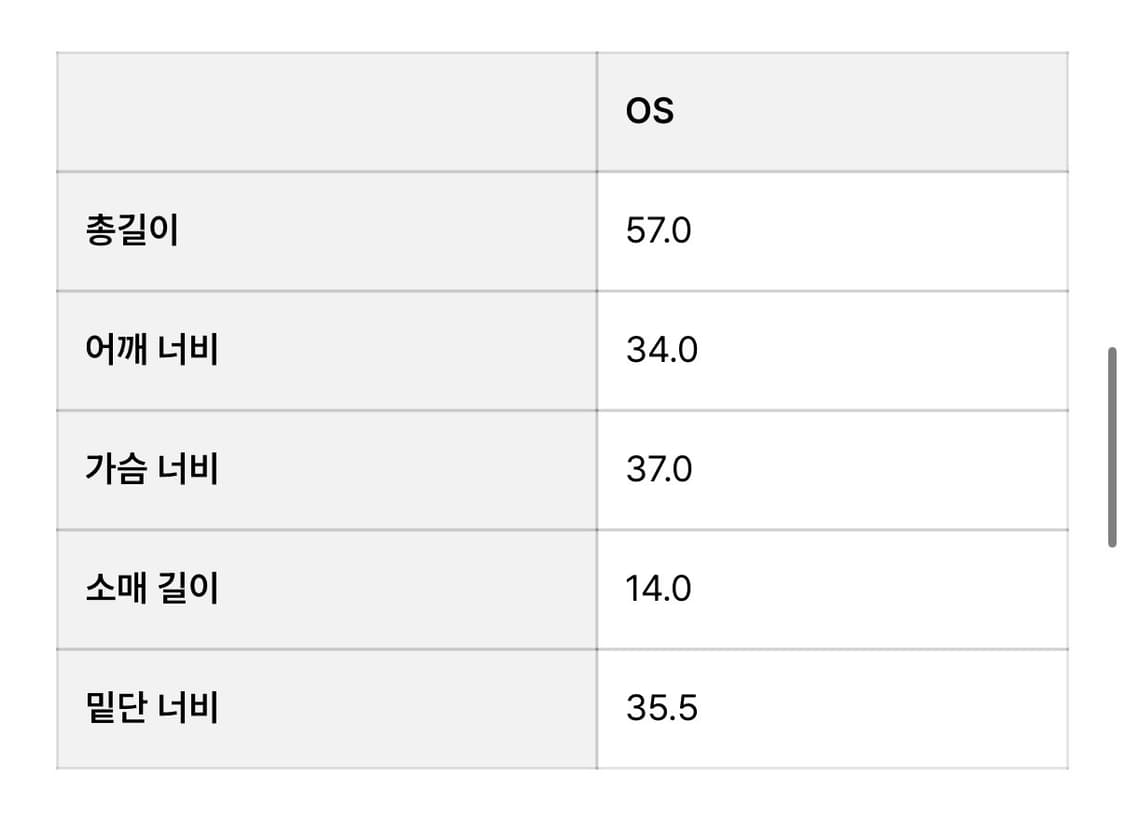
Task: Select the 가슴 너비 row label
Action: pyautogui.click(x=152, y=470)
